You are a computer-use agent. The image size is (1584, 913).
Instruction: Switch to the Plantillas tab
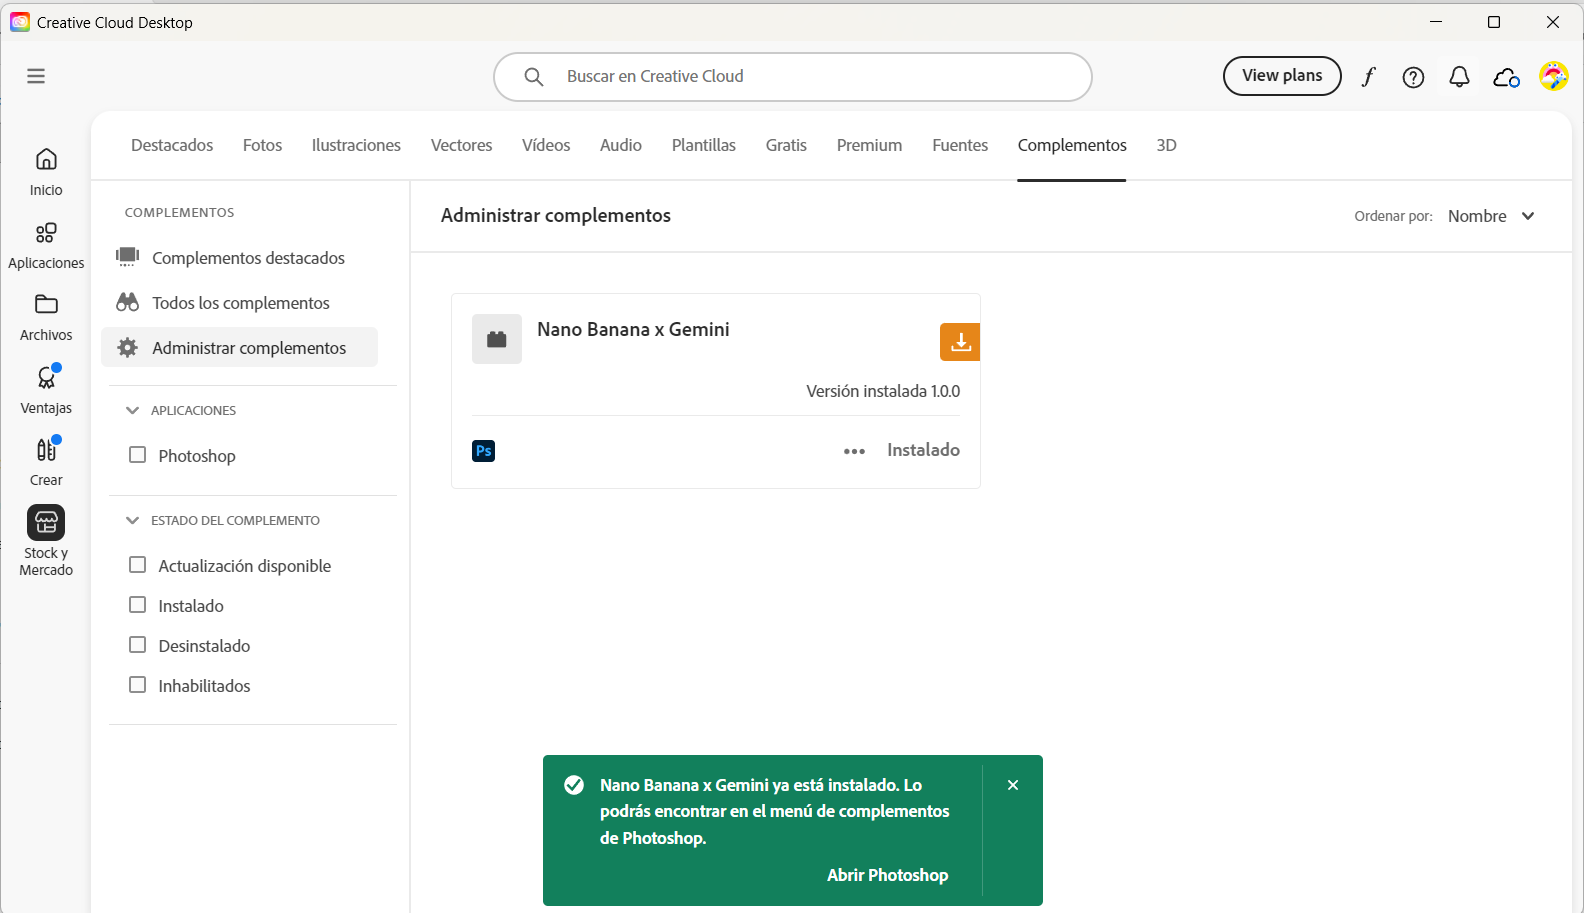point(704,145)
